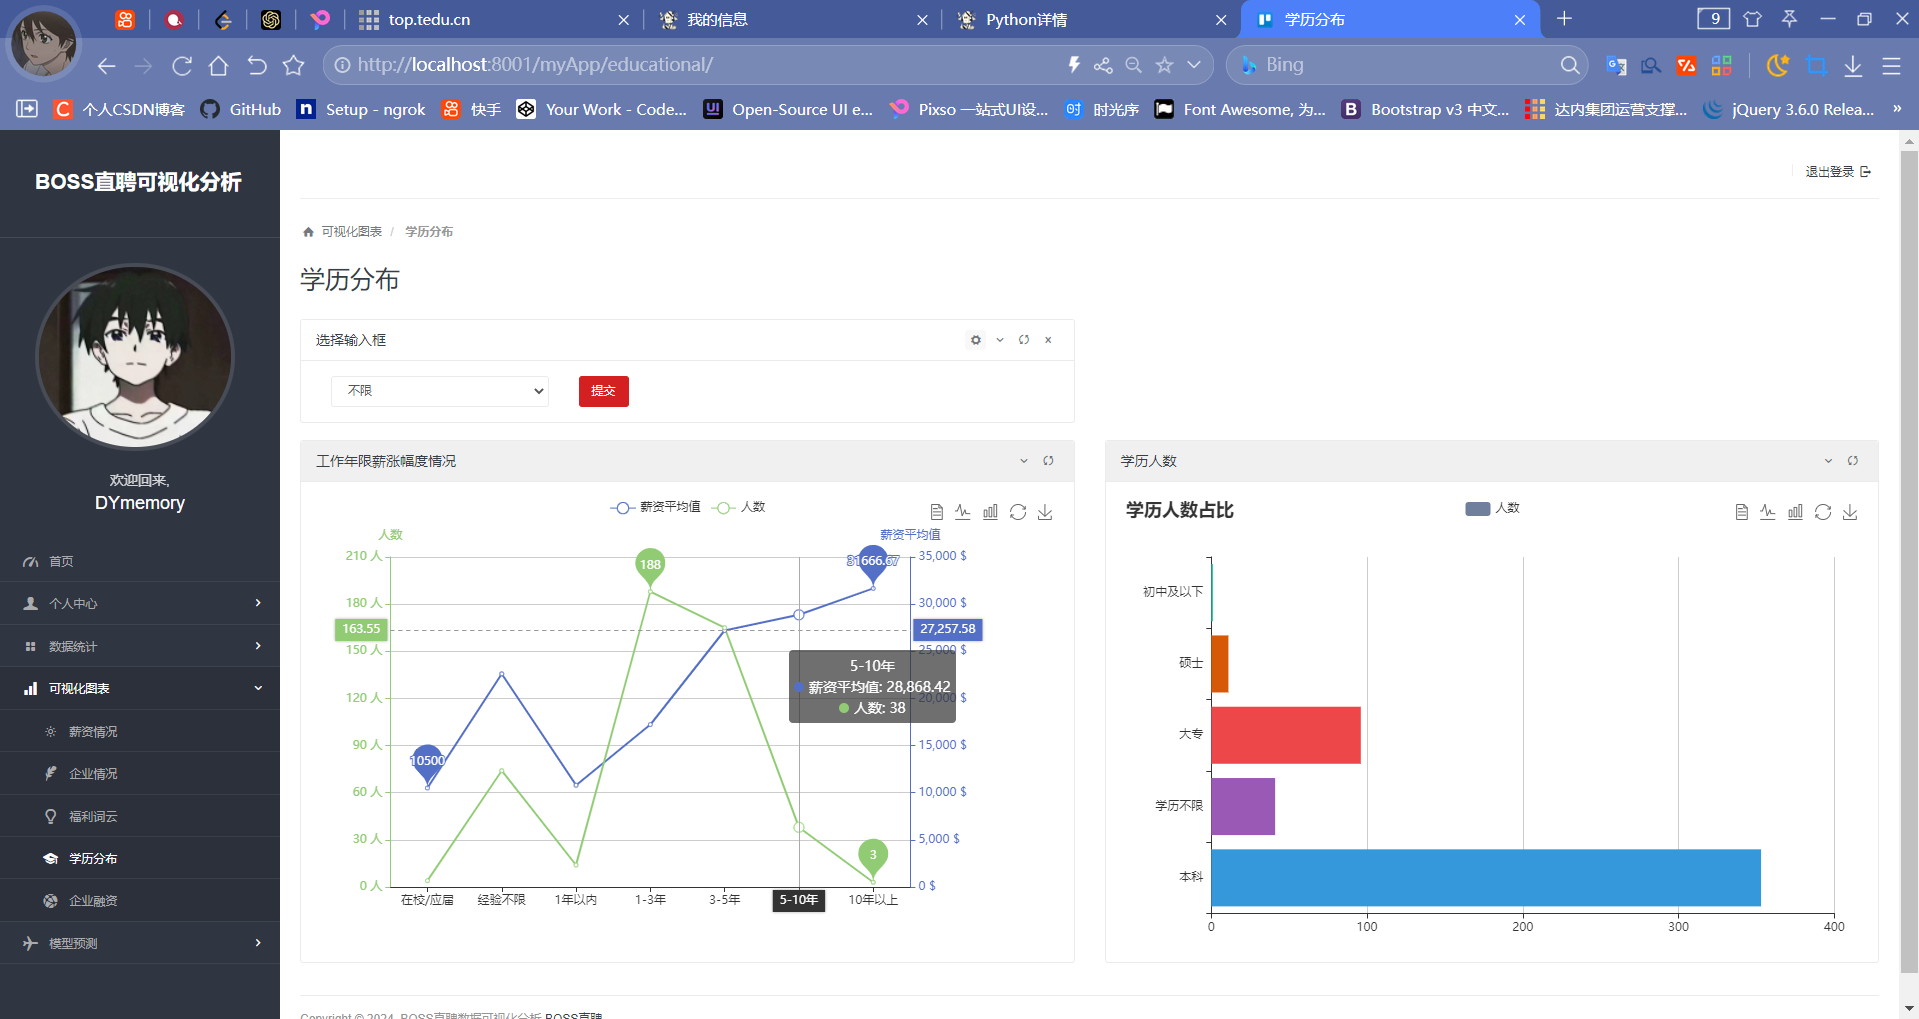Switch salary chart to line type

(963, 512)
